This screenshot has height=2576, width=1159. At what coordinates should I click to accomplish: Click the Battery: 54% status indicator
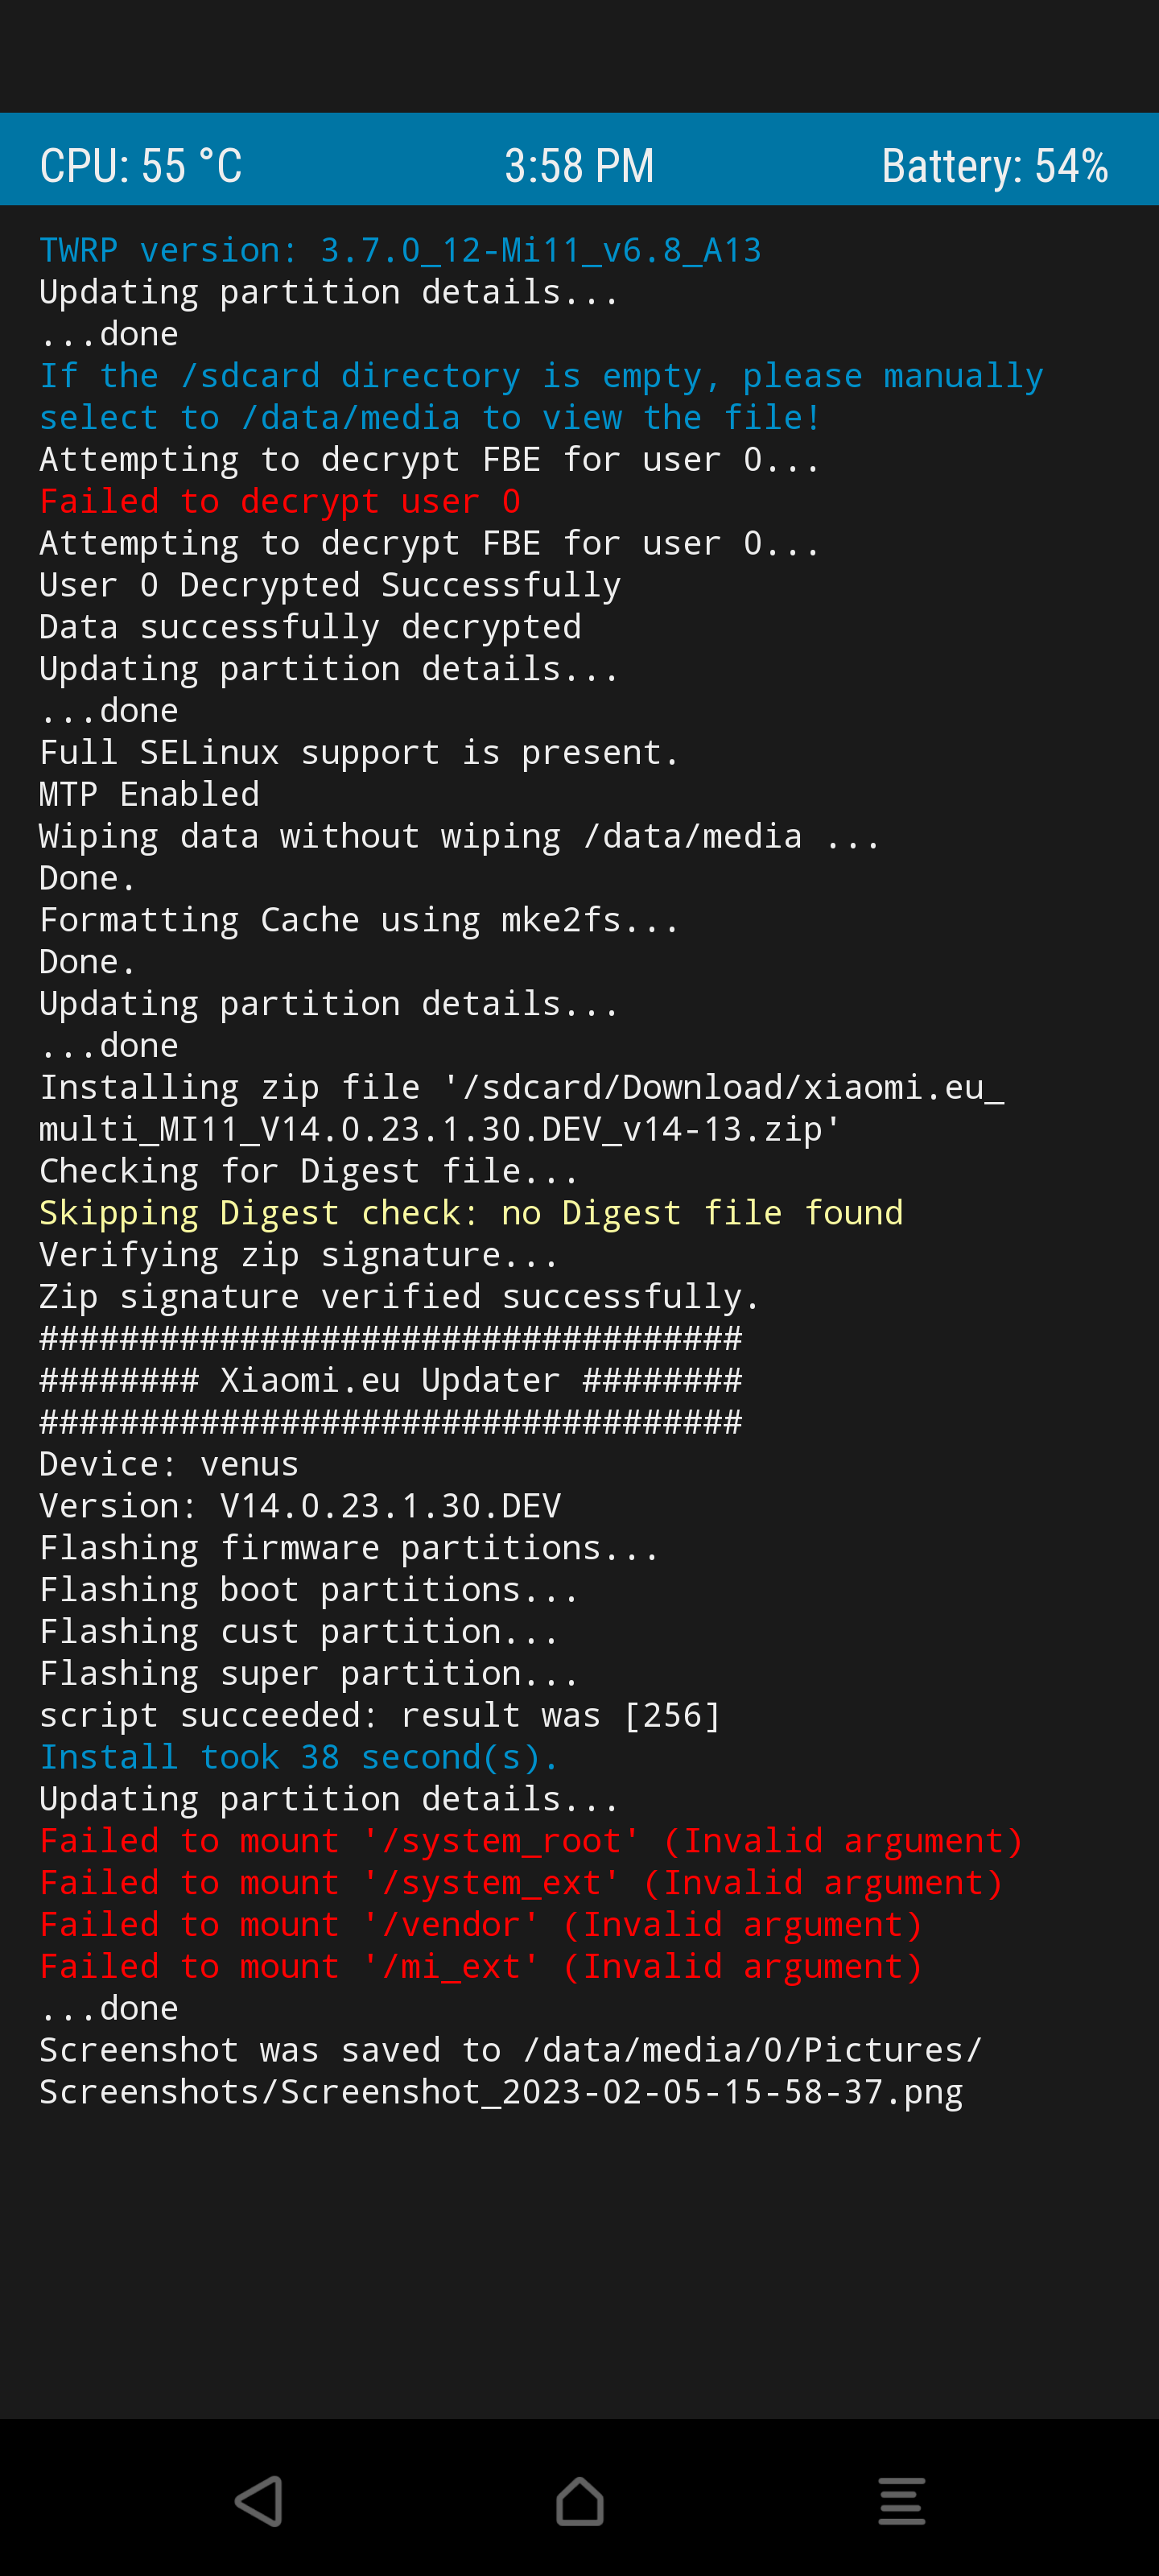click(x=995, y=166)
